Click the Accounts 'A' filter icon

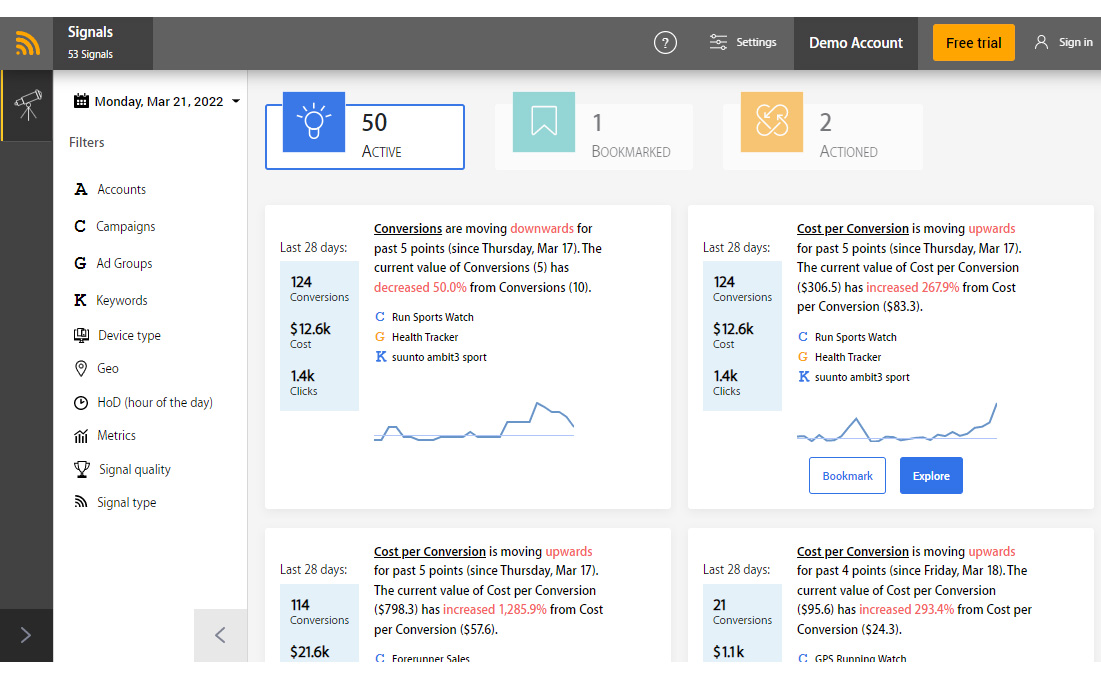pos(81,189)
